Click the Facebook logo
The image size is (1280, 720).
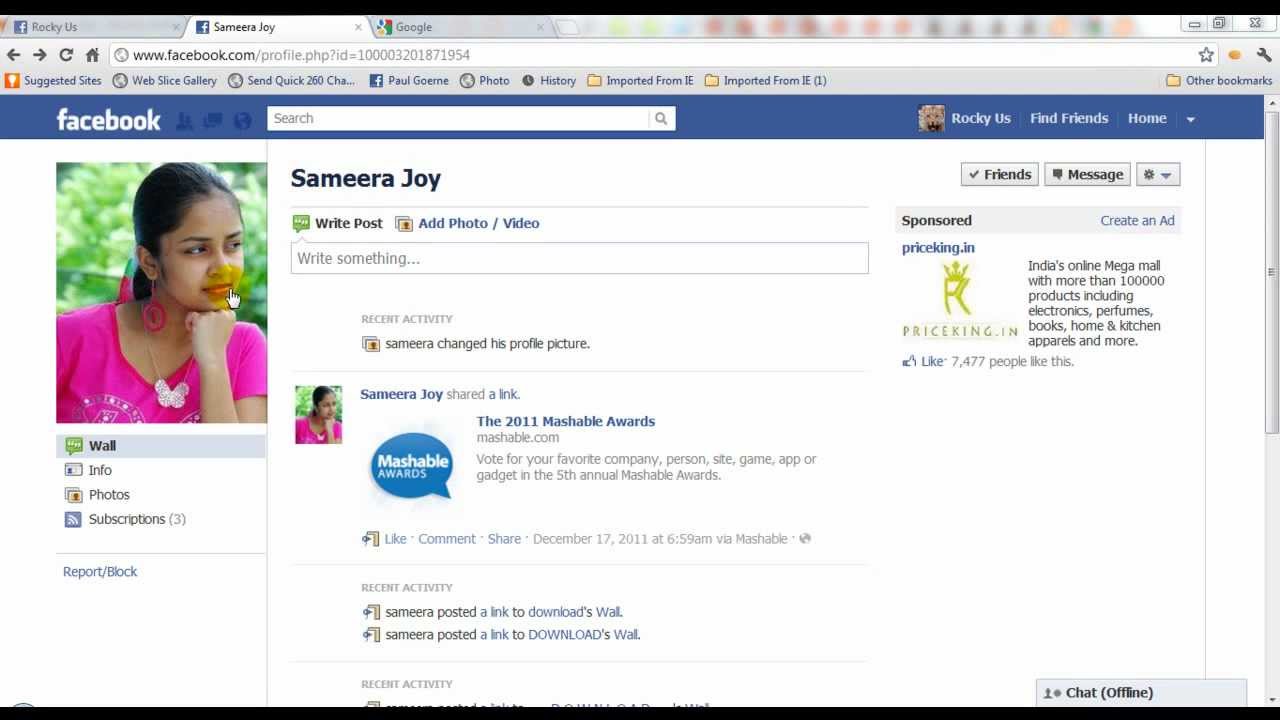(108, 120)
